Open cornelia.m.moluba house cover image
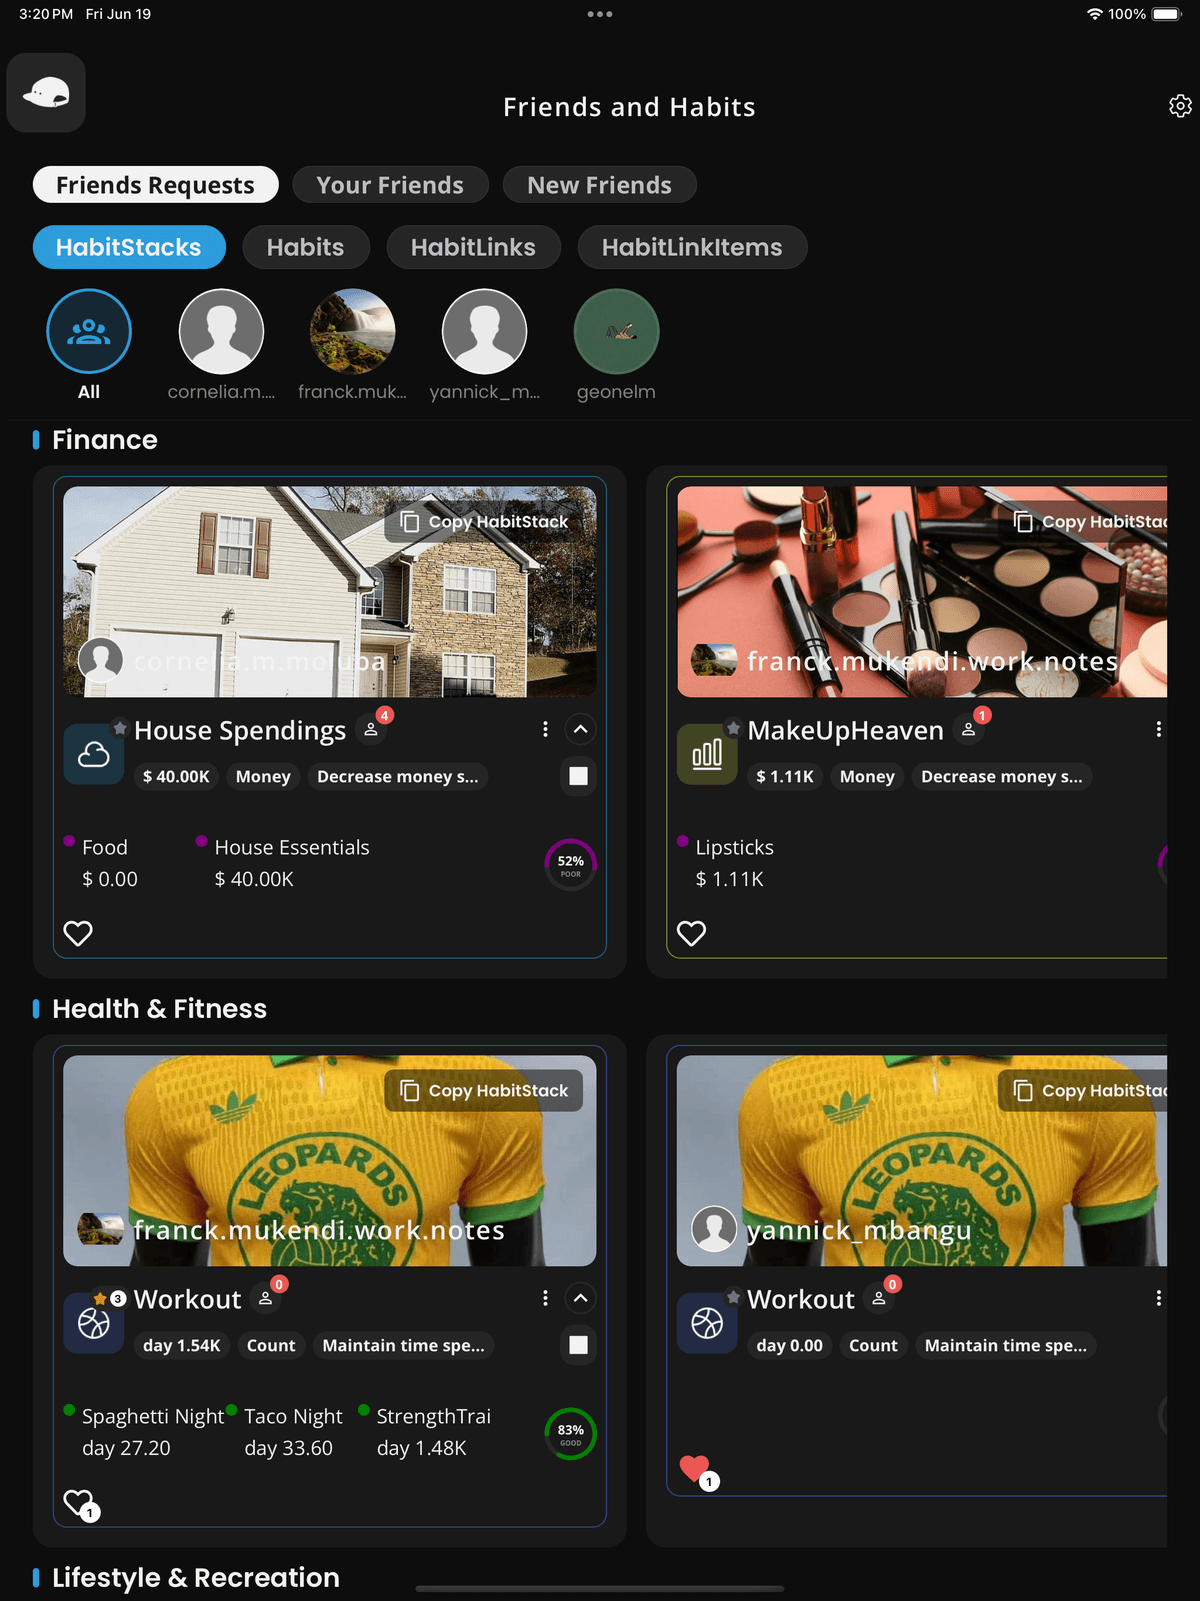This screenshot has width=1200, height=1601. [330, 592]
